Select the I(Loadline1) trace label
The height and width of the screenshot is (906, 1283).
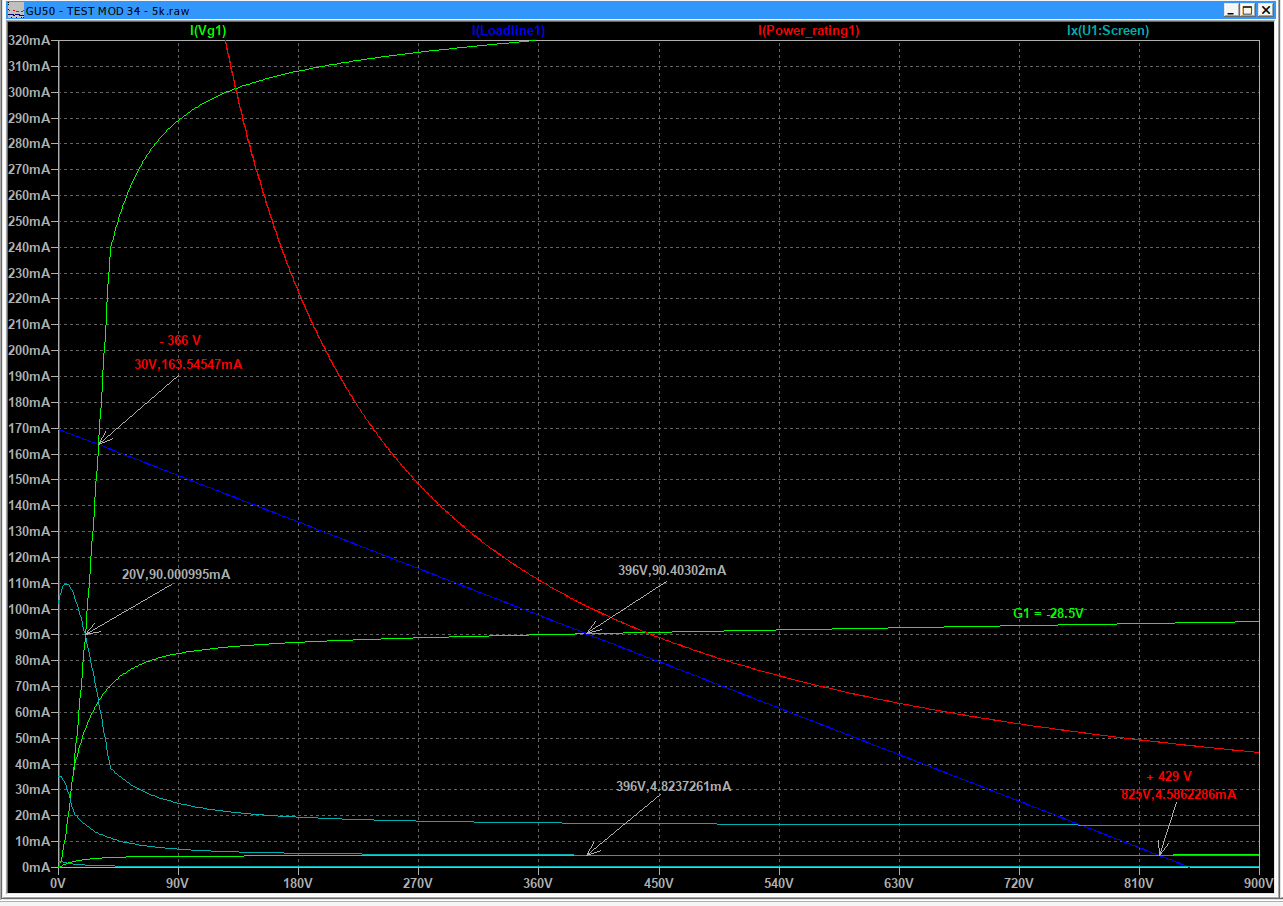point(508,31)
